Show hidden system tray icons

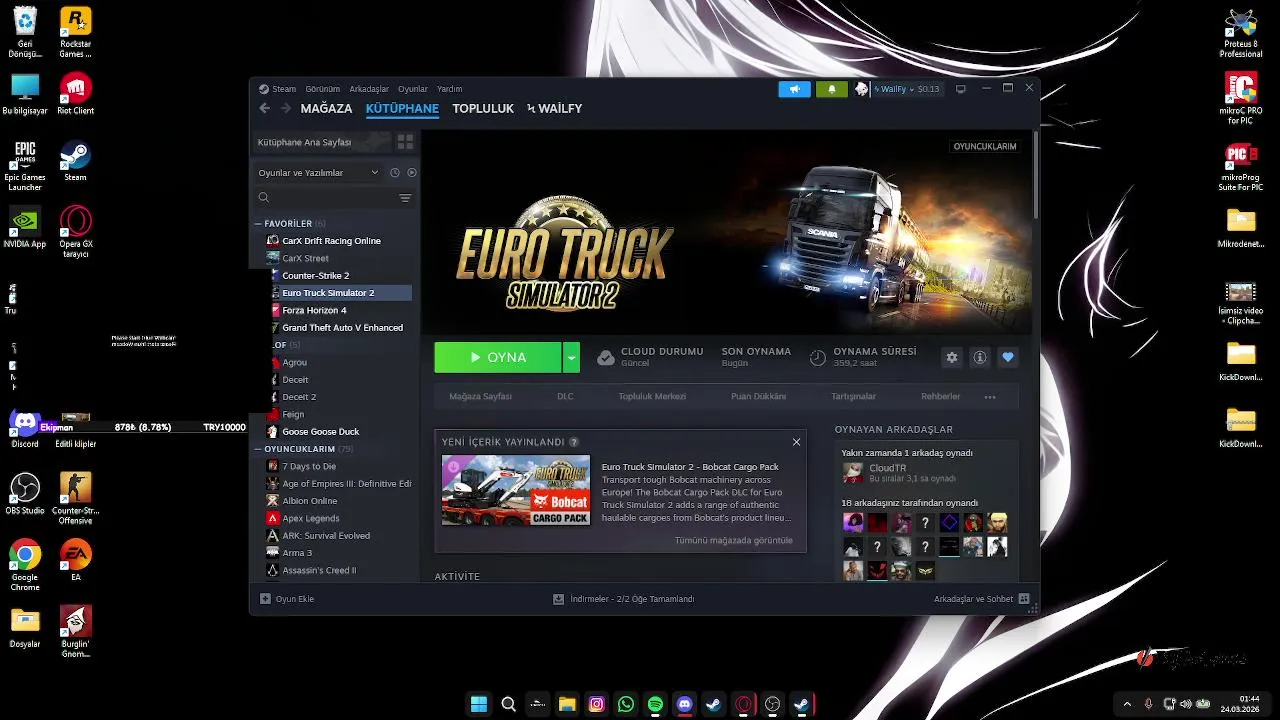(x=1127, y=704)
